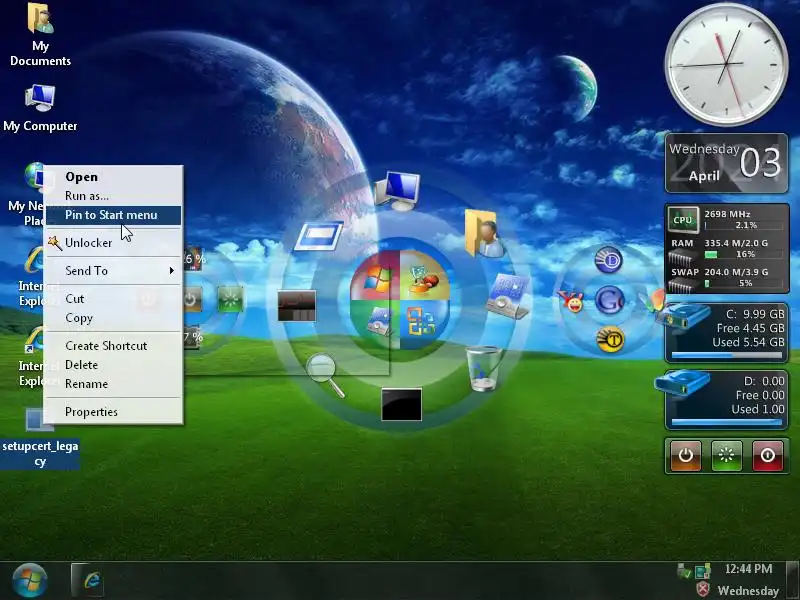The image size is (800, 600).
Task: Click the black command prompt icon in dock
Action: 402,405
